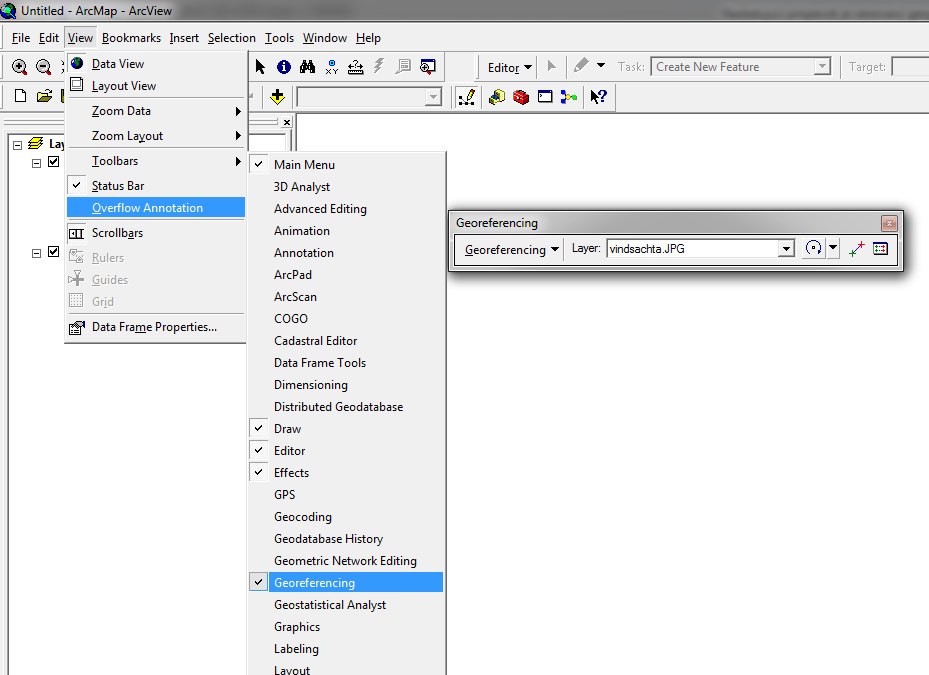Close the Georeferencing floating toolbar

click(889, 223)
